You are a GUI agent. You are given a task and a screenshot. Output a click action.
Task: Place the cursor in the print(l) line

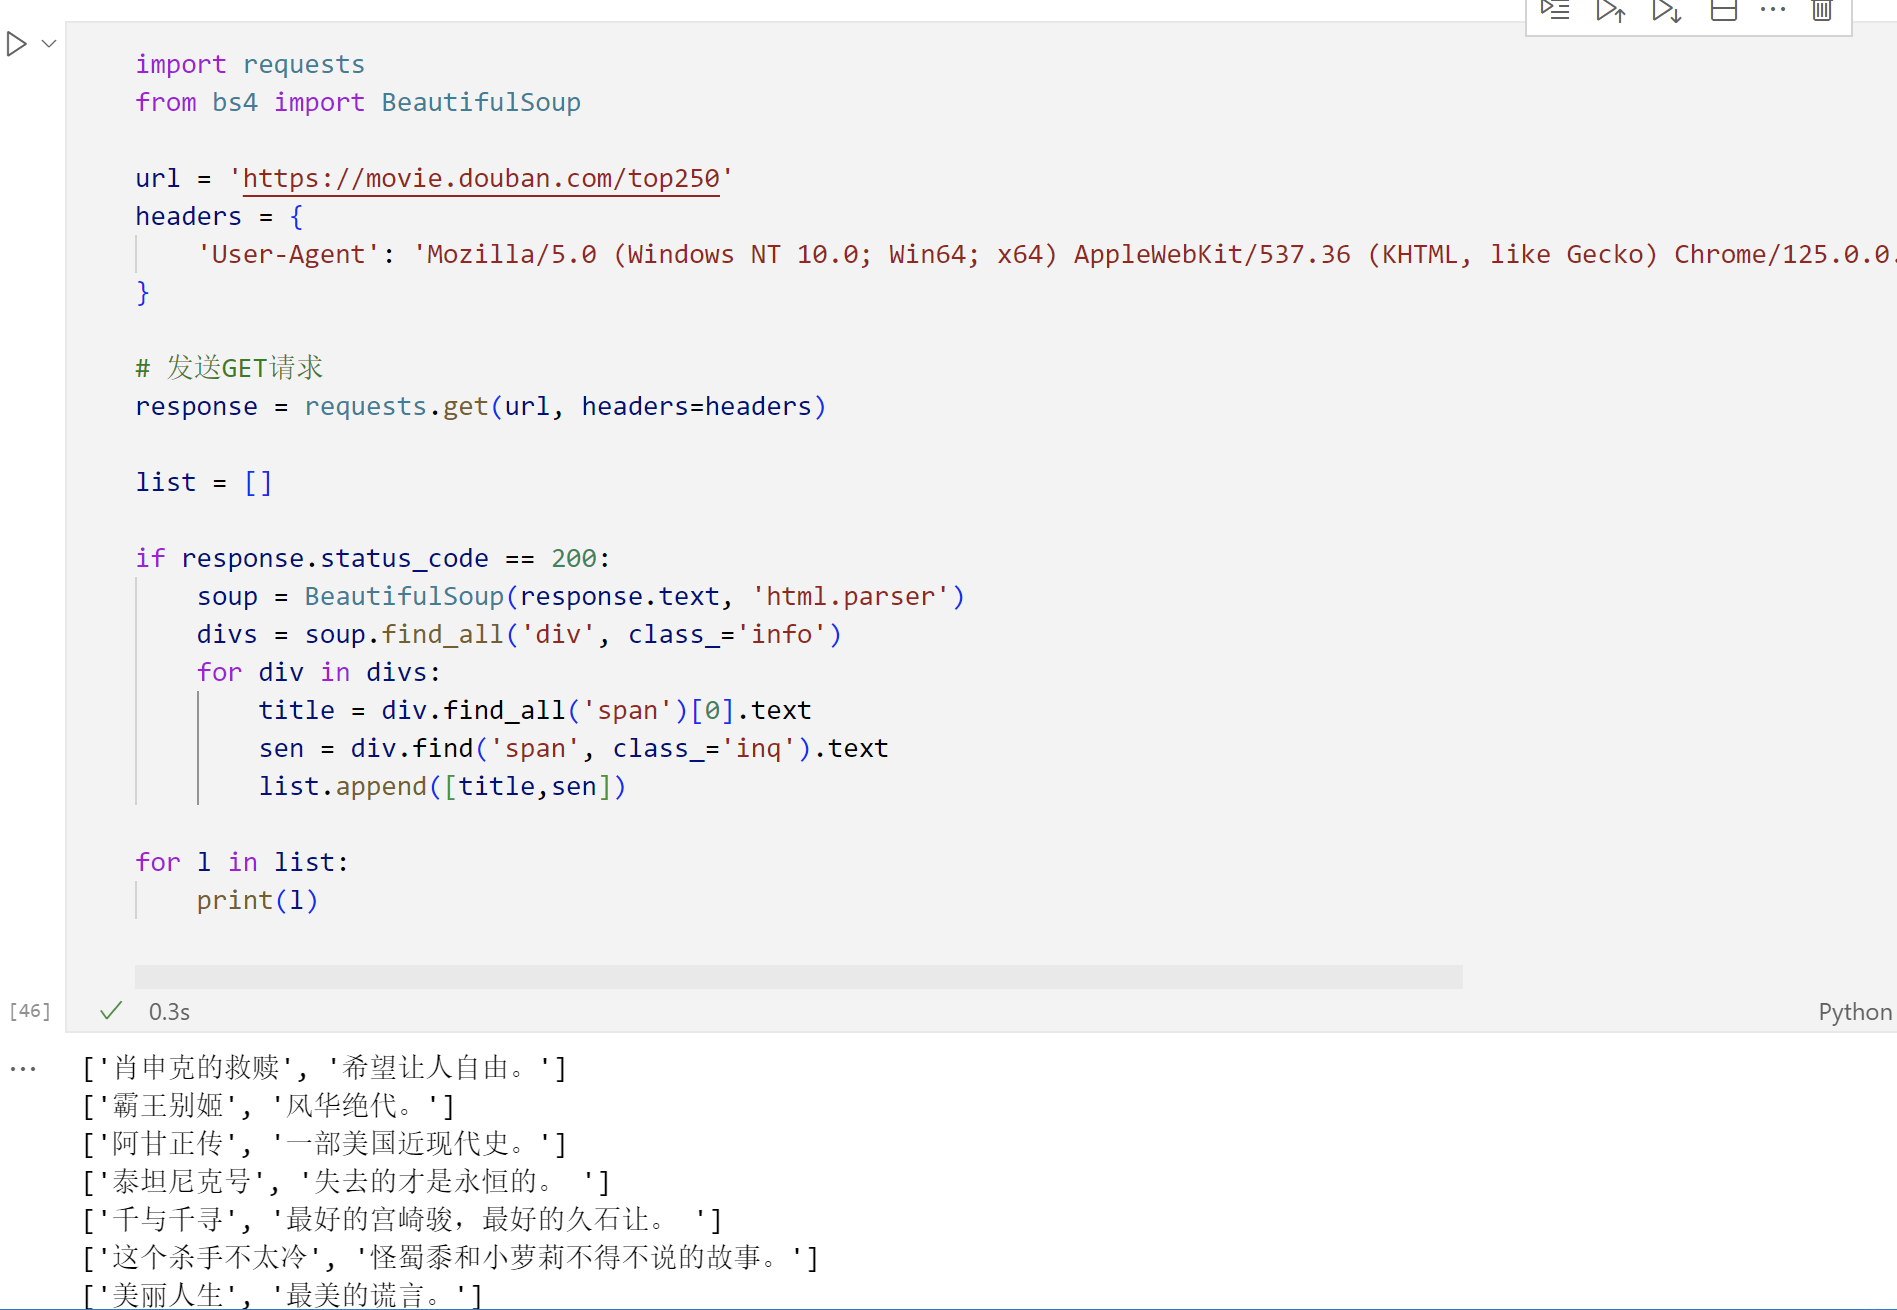(x=257, y=899)
